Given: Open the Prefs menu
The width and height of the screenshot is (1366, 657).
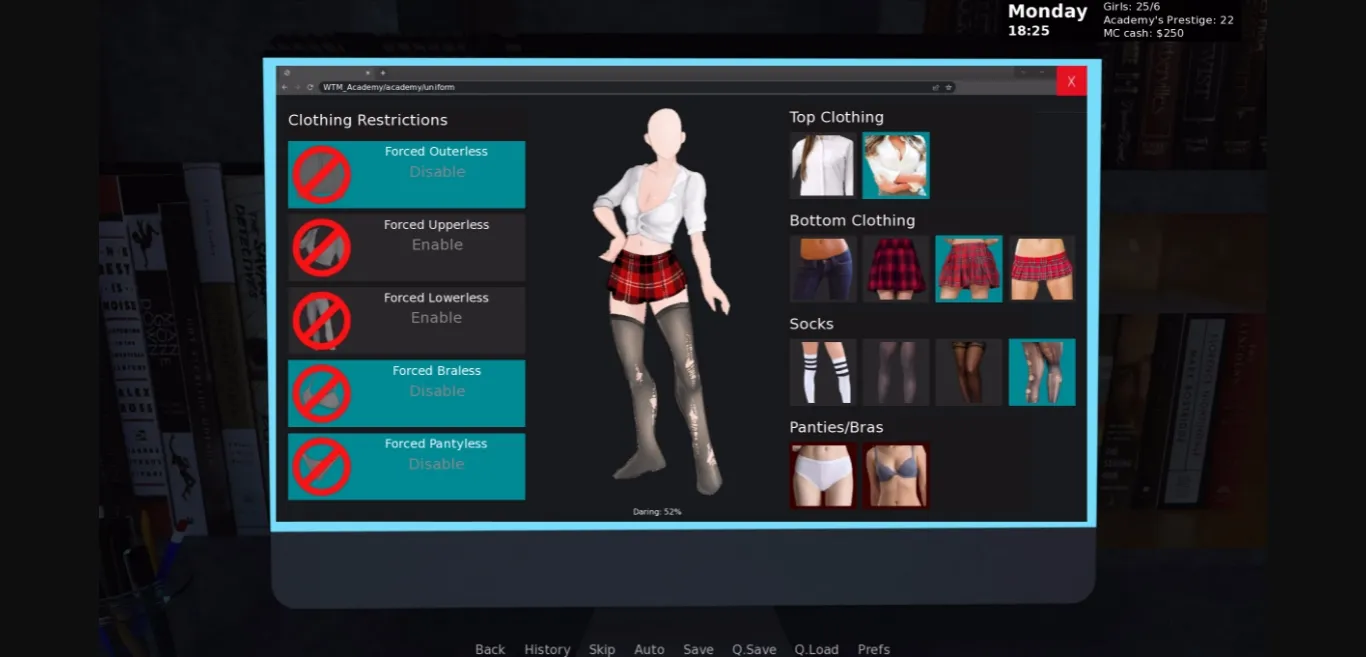Looking at the screenshot, I should pos(873,649).
